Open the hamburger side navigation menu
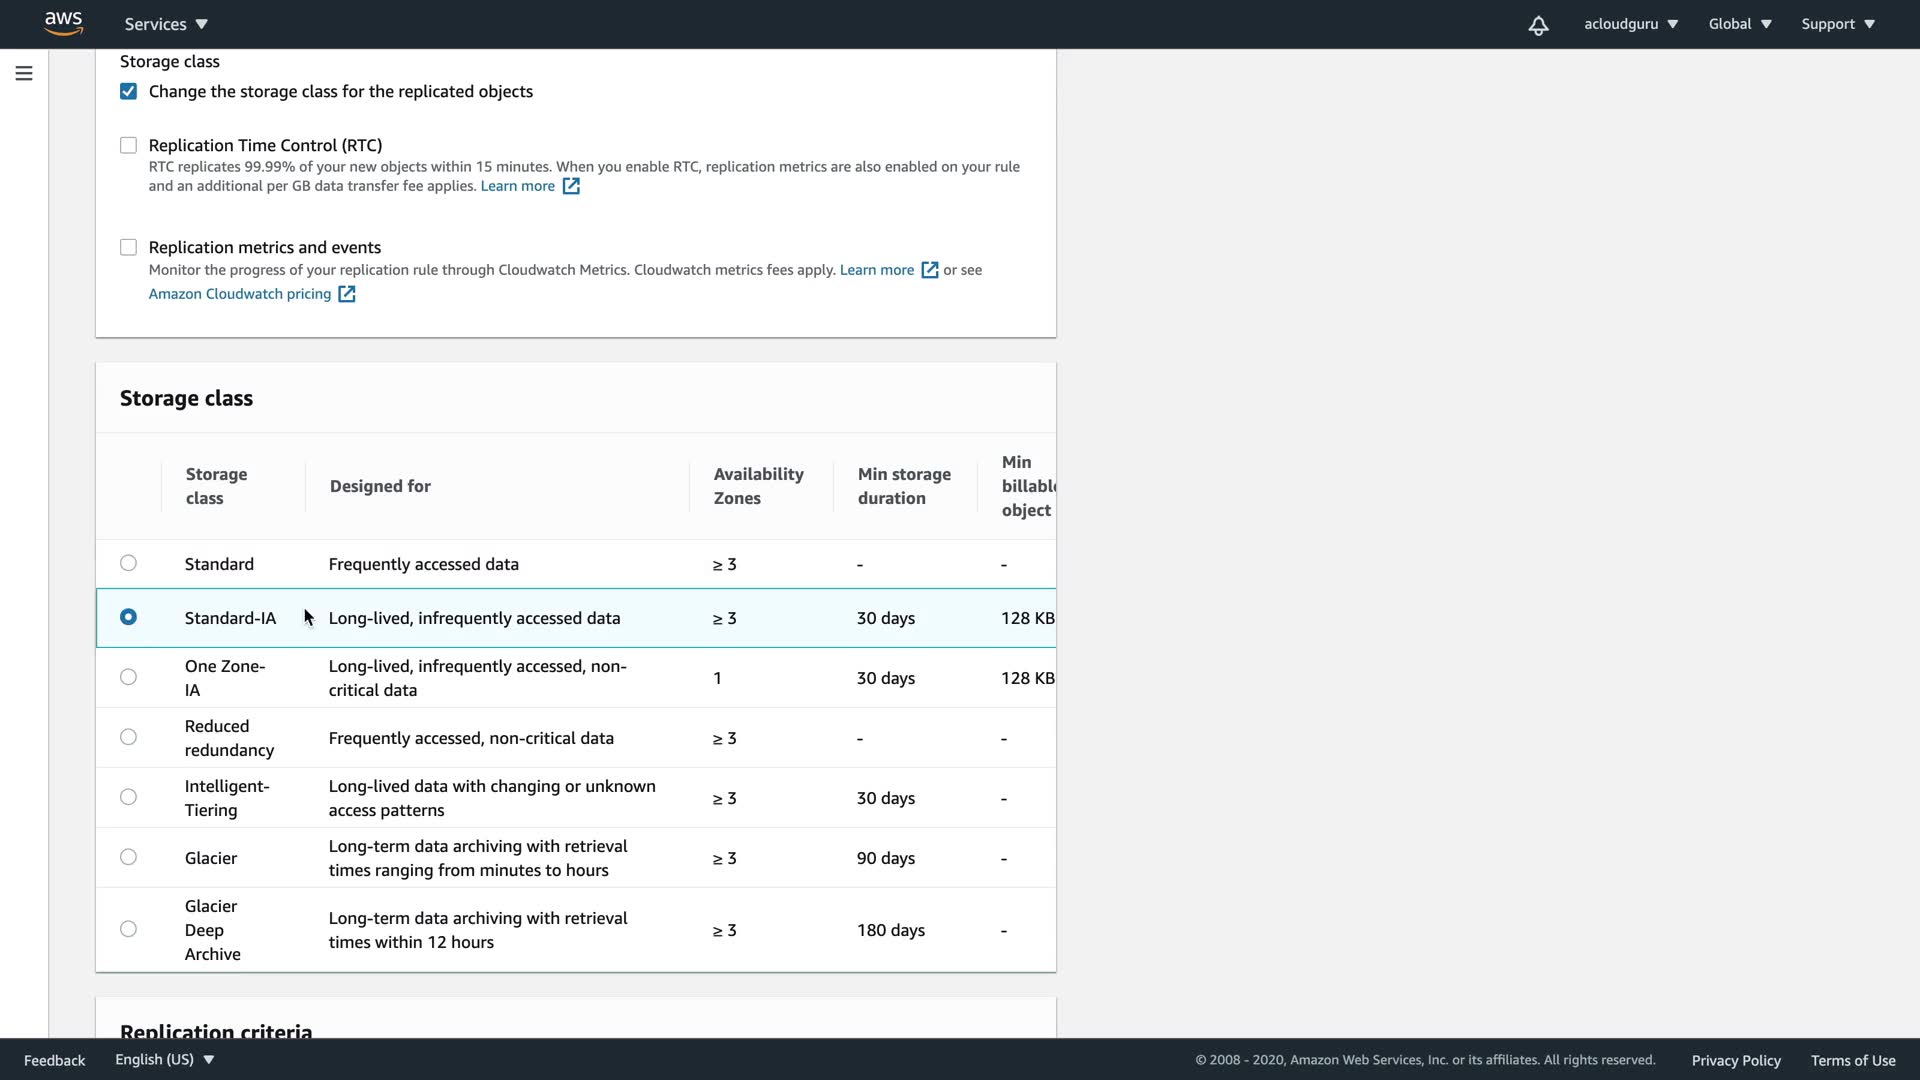The image size is (1920, 1080). click(24, 73)
